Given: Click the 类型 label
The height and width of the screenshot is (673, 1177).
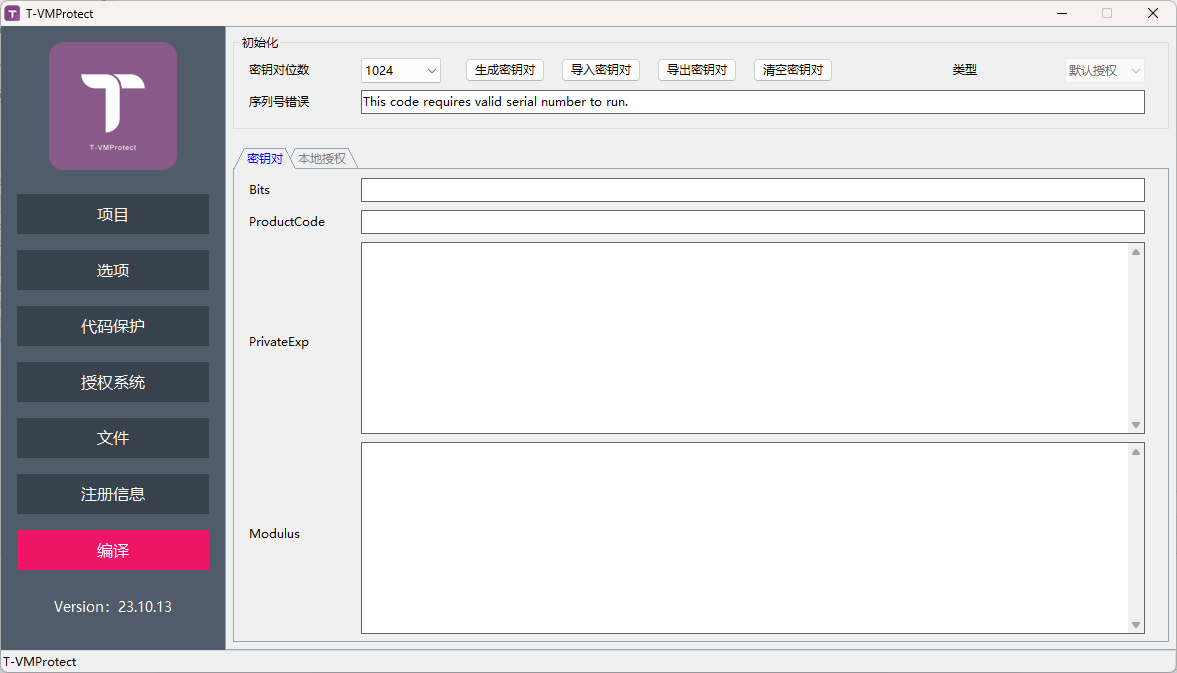Looking at the screenshot, I should 965,70.
